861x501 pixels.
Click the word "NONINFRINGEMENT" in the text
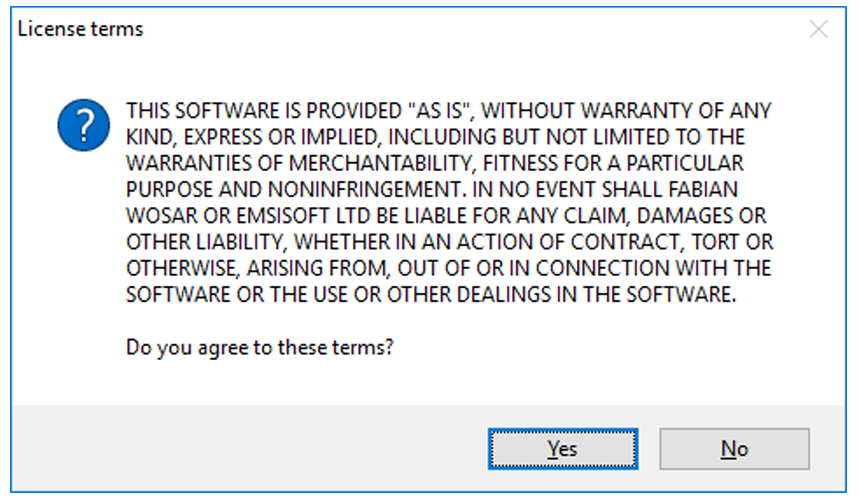point(365,190)
